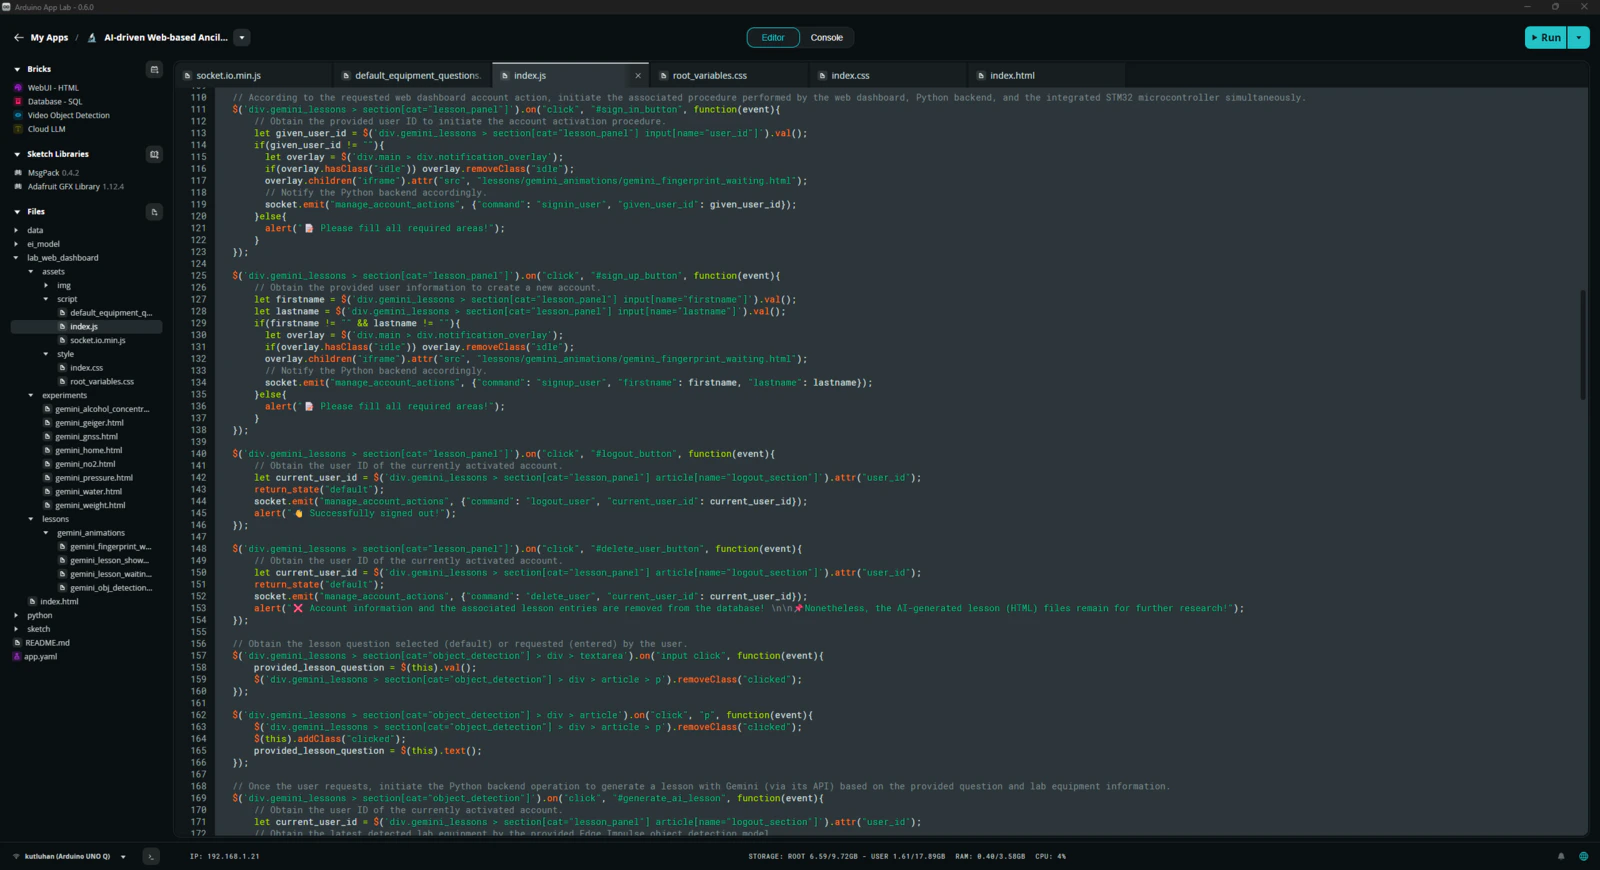The height and width of the screenshot is (870, 1600).
Task: Open gemini_weight.html file
Action: [x=90, y=505]
